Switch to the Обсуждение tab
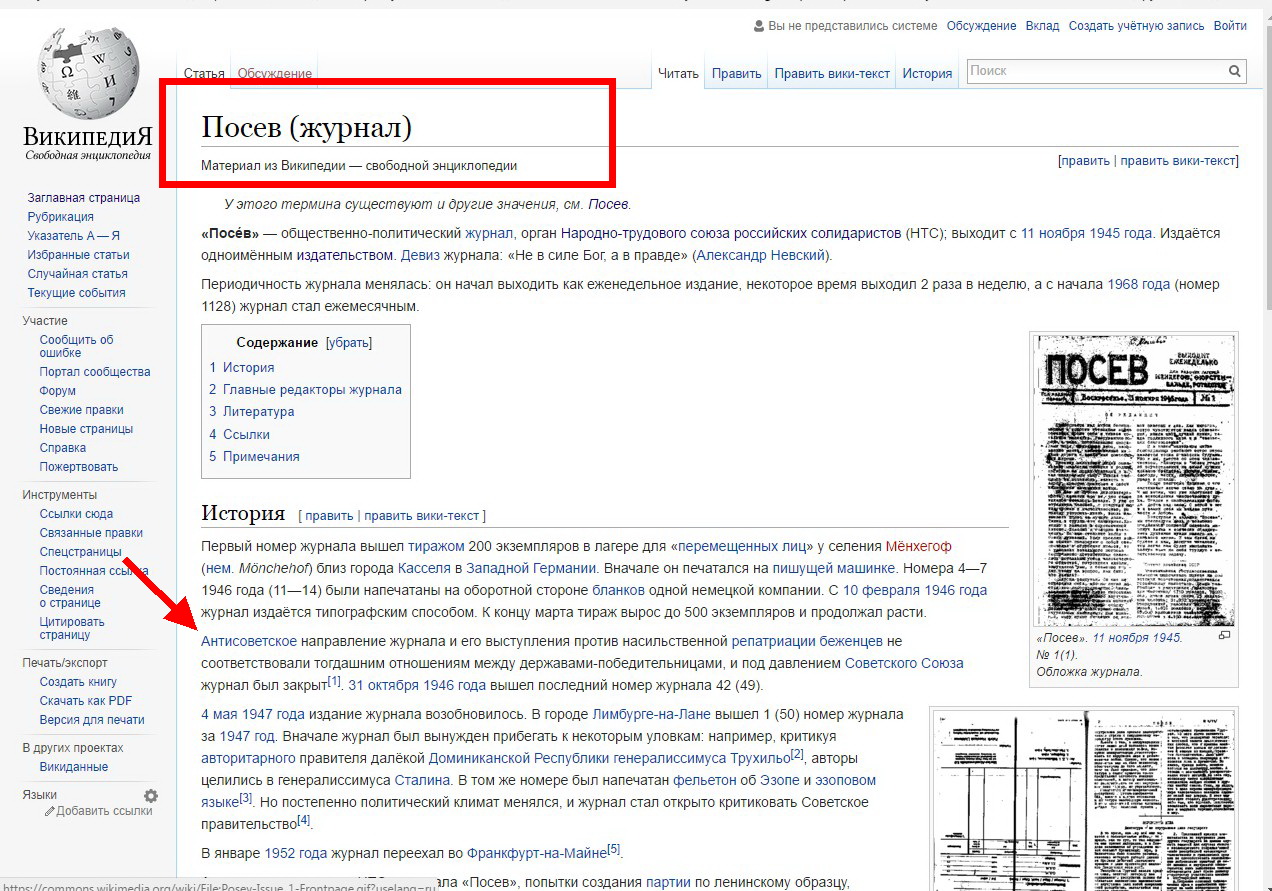 click(x=274, y=73)
